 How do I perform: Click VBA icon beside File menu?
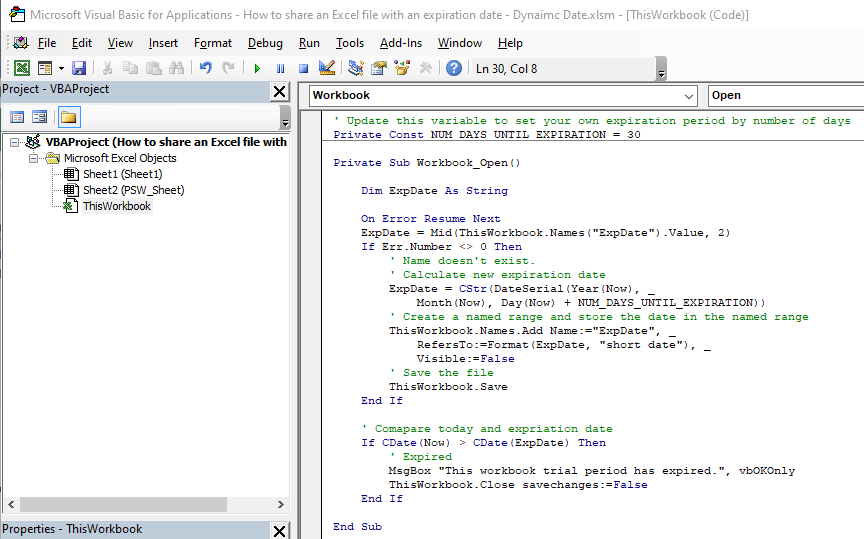tap(21, 43)
